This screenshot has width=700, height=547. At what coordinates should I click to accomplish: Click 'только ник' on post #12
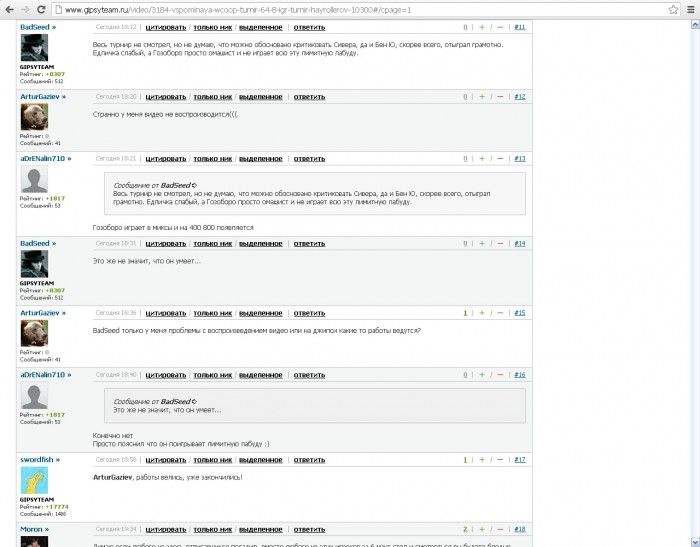212,97
